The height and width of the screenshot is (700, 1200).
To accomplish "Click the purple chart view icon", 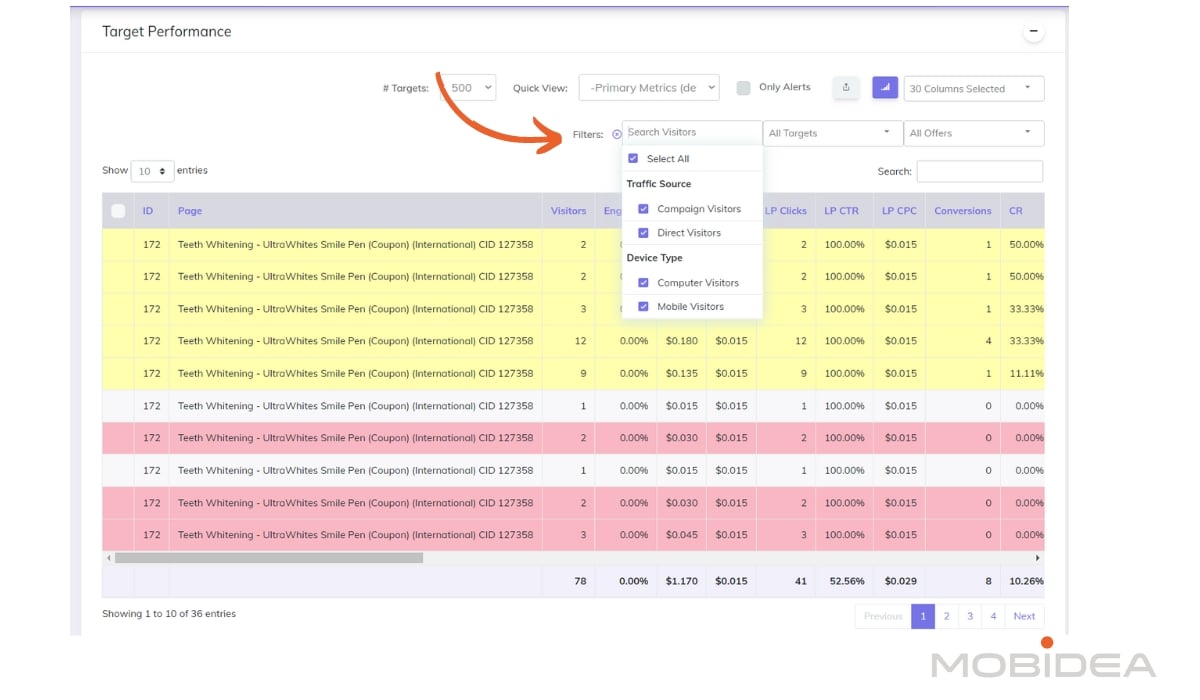I will tap(885, 88).
